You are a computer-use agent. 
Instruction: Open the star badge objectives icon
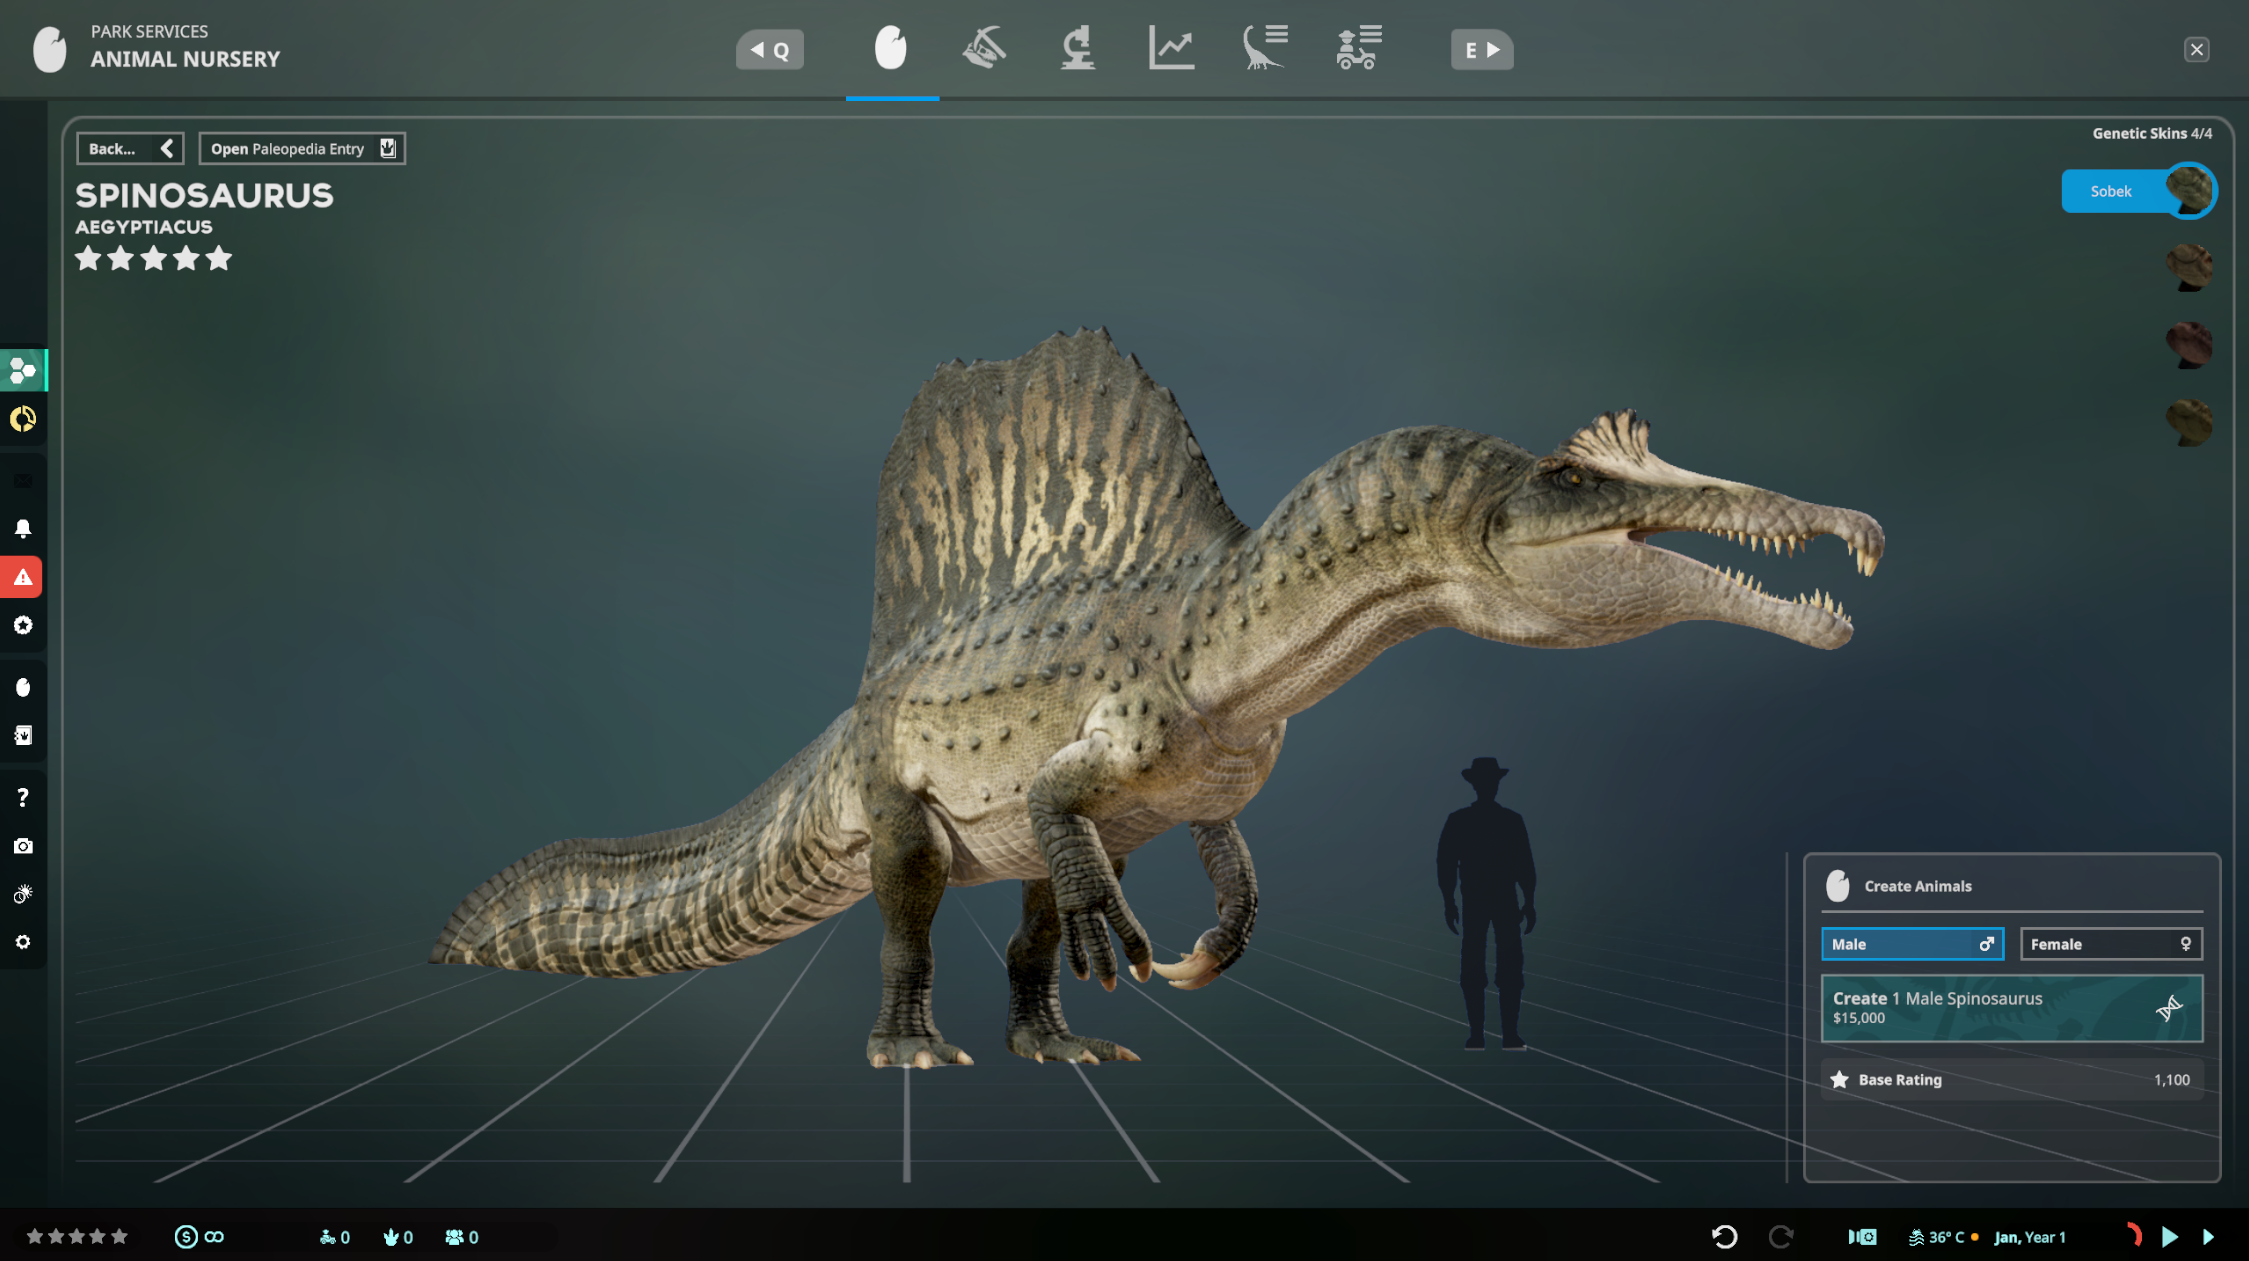click(23, 626)
